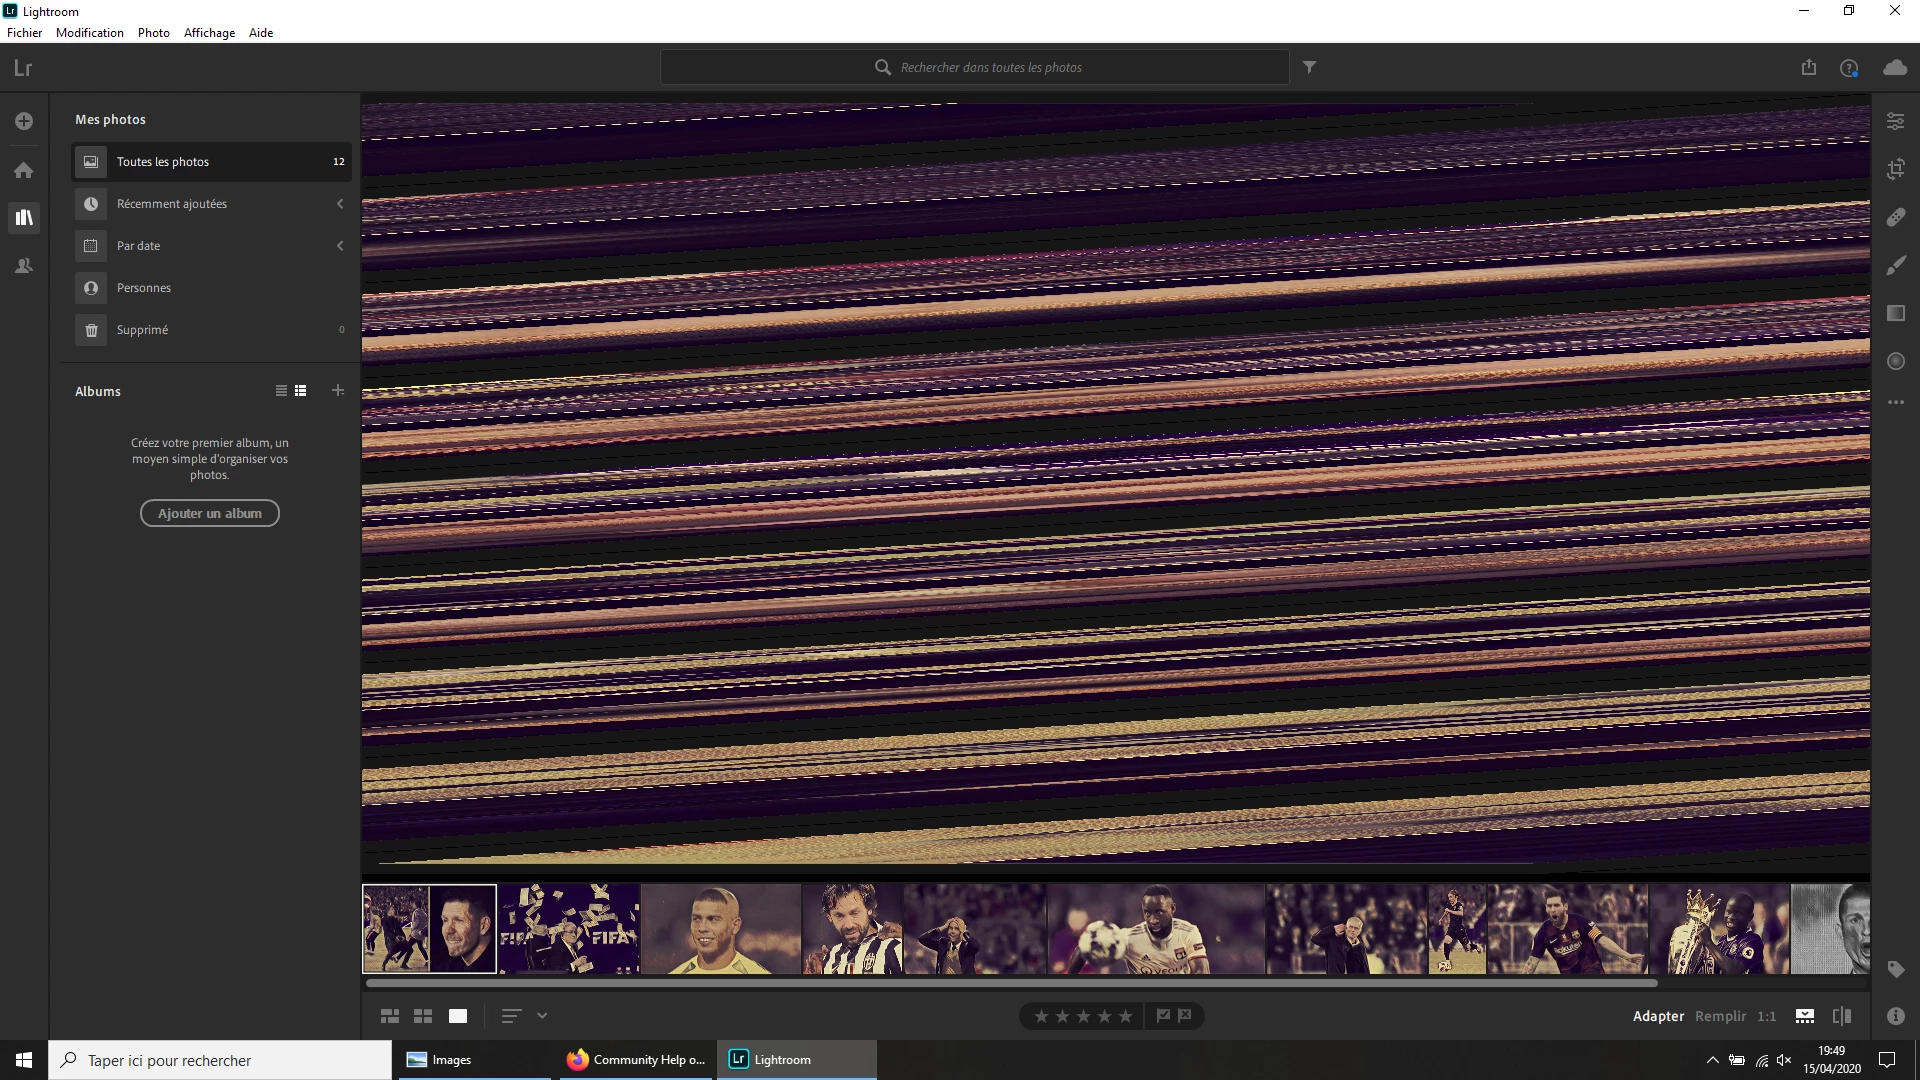
Task: Toggle the filmstrip visibility
Action: [1804, 1016]
